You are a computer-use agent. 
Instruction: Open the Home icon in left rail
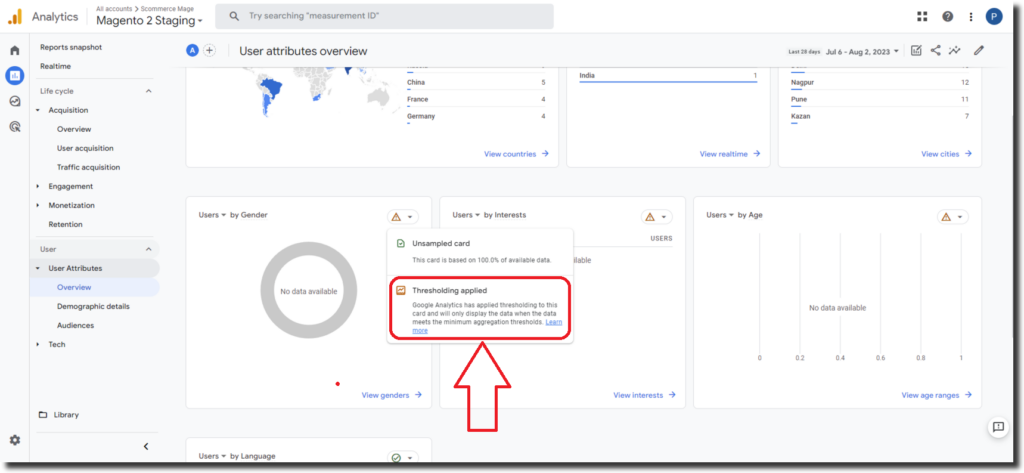click(15, 50)
